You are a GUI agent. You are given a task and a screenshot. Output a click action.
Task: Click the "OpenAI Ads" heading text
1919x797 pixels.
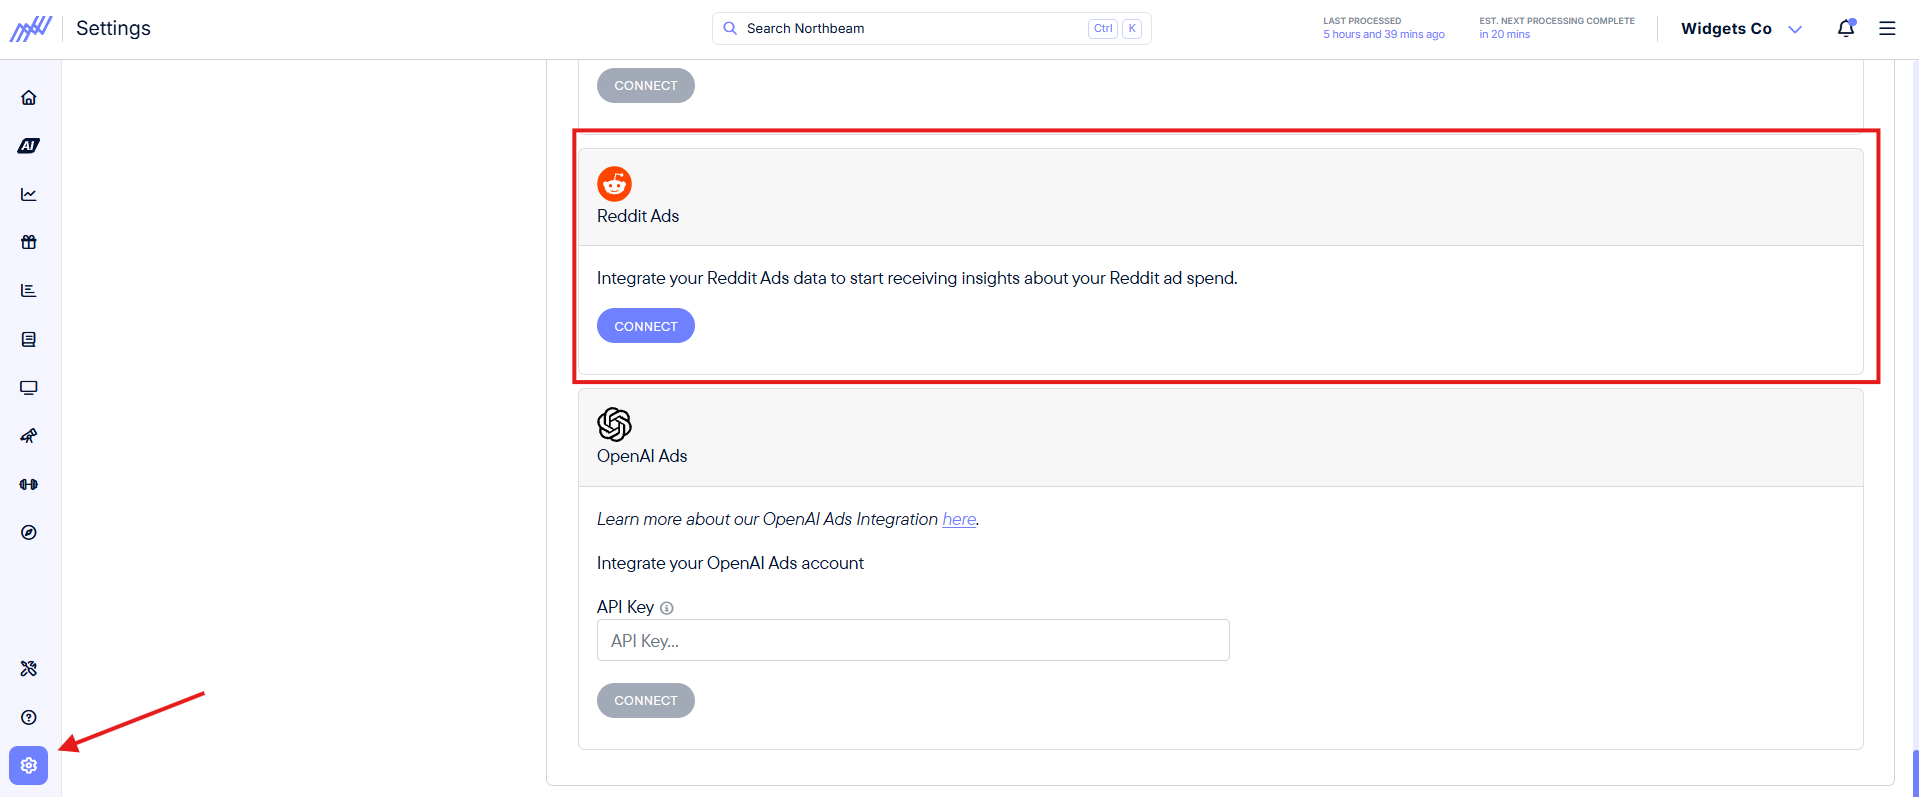(642, 456)
